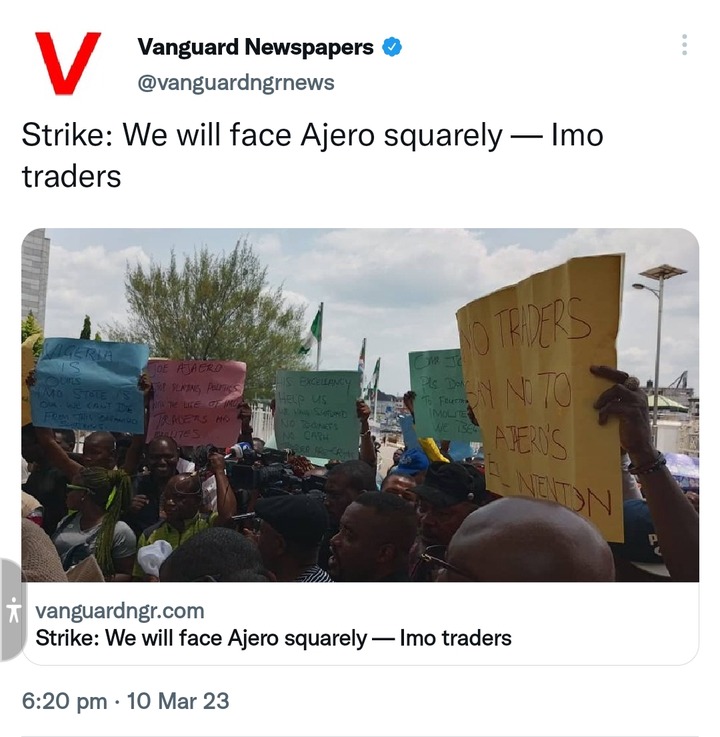This screenshot has height=737, width=720.
Task: Click the word traders in tweet text
Action: (71, 177)
